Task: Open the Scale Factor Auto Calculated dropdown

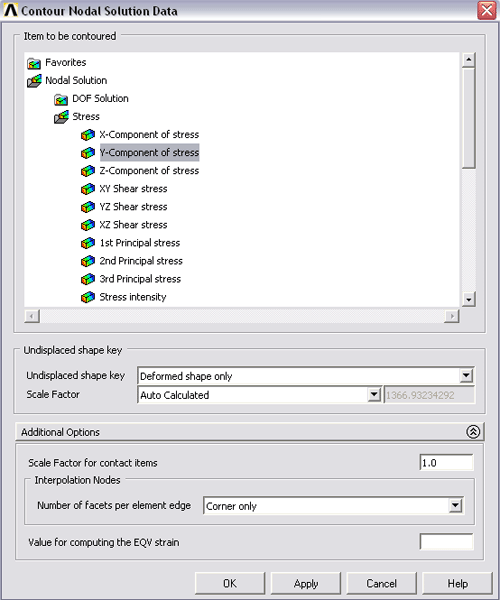Action: point(374,395)
